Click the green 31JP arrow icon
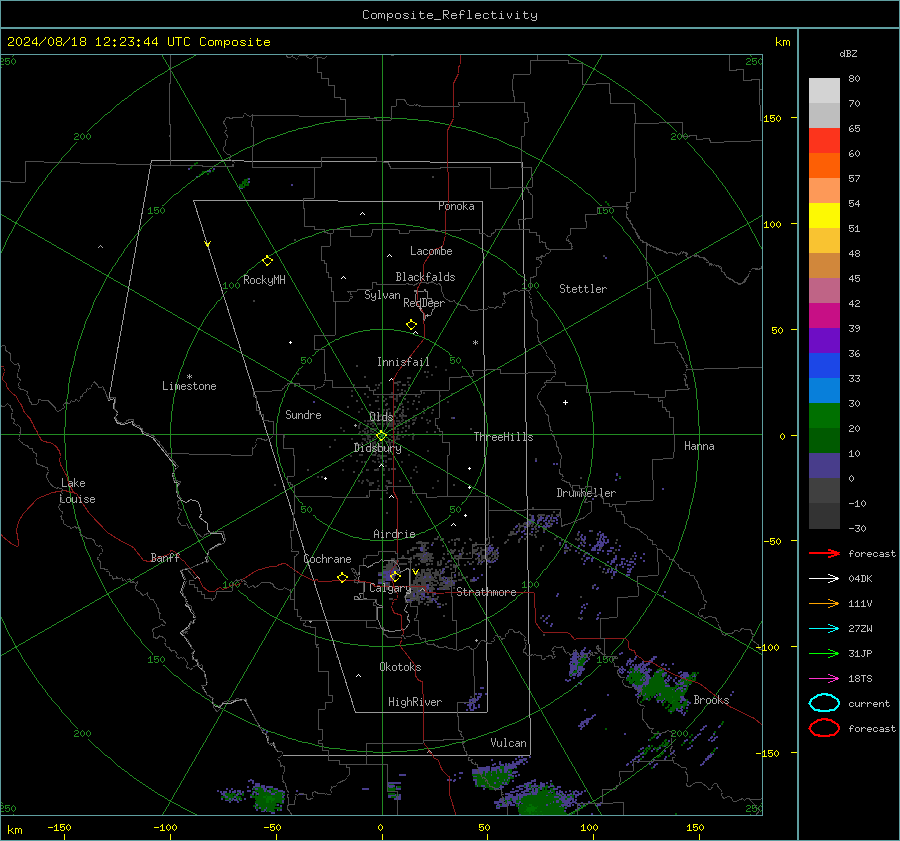The height and width of the screenshot is (841, 900). (x=824, y=653)
